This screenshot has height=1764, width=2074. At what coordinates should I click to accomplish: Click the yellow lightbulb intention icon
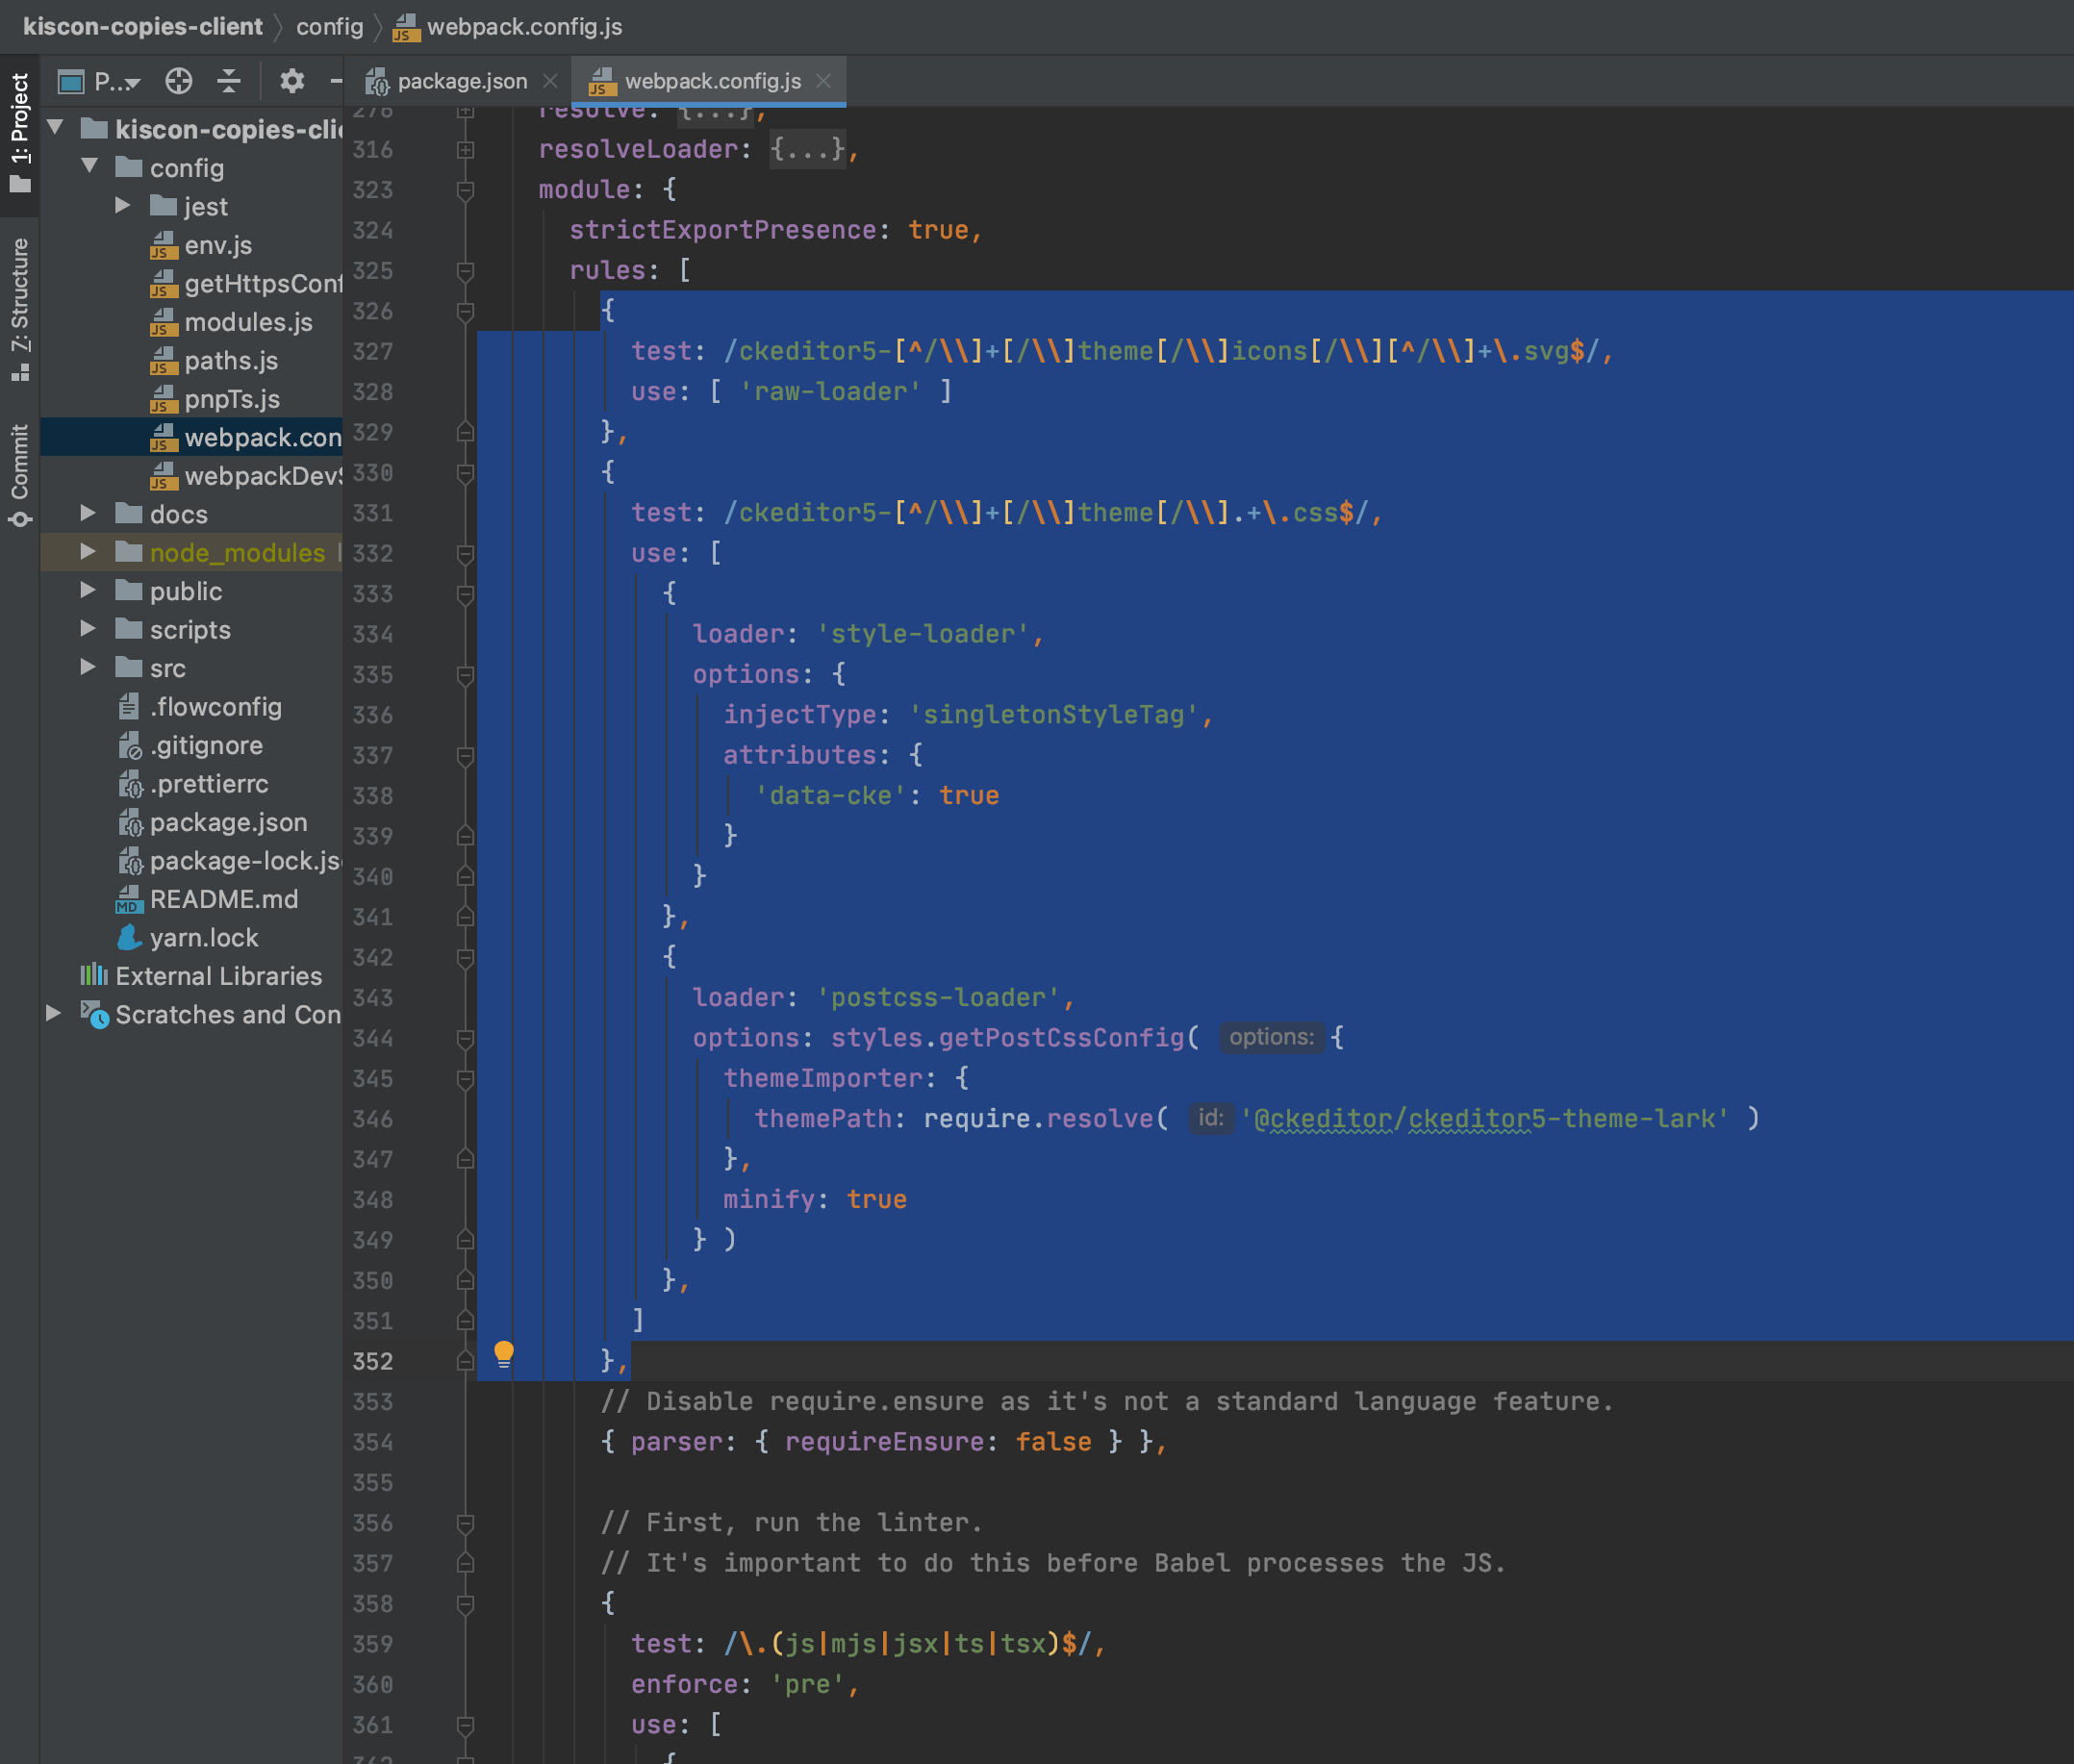point(504,1354)
